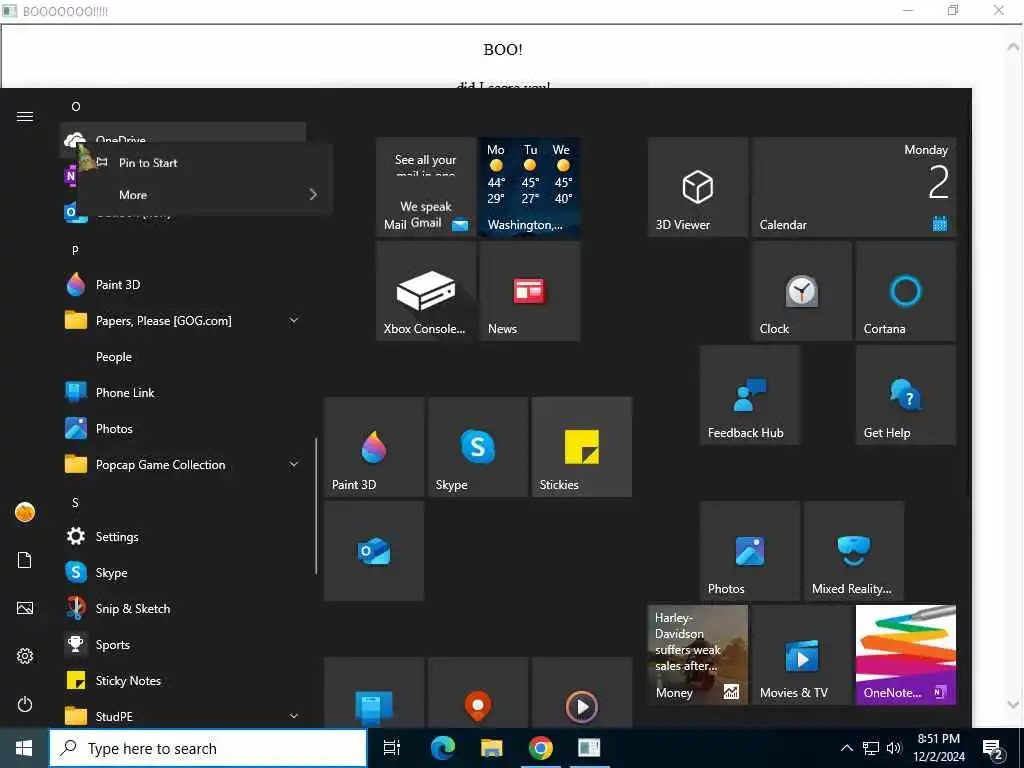Open the Maps pin tile
The width and height of the screenshot is (1024, 768).
click(x=477, y=692)
